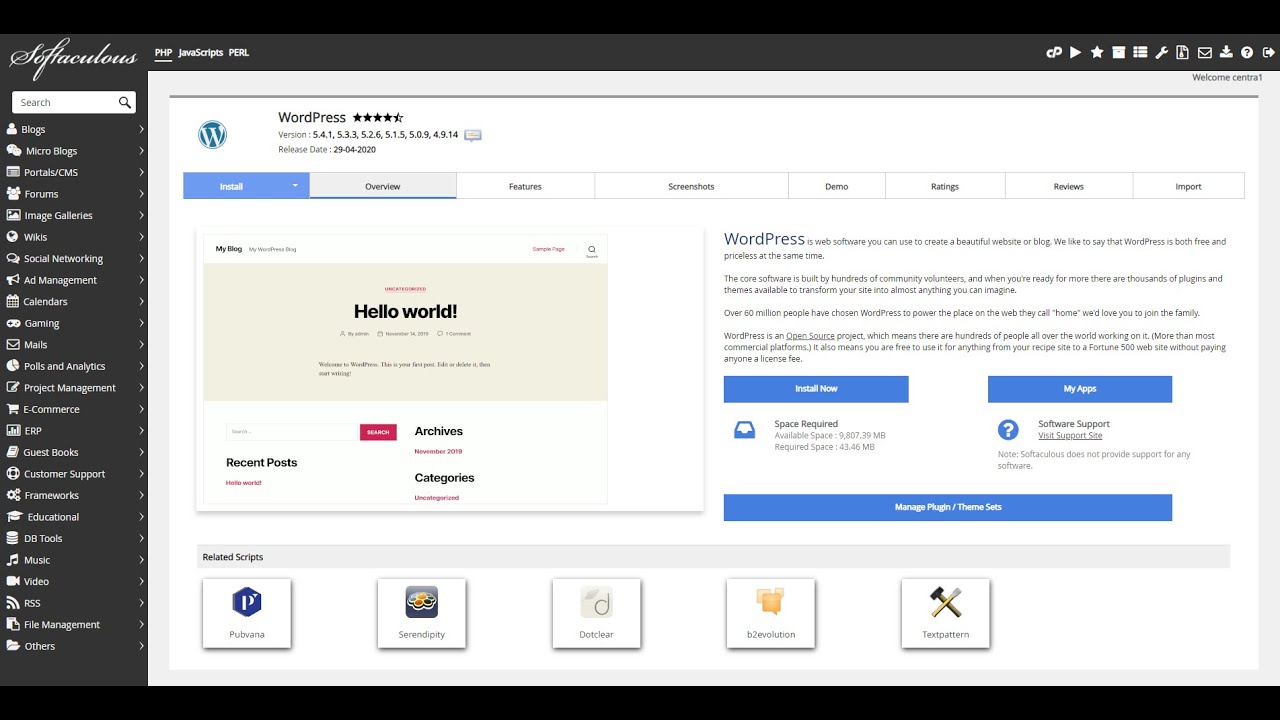Screen dimensions: 1280x720
Task: Open the Visit Support Site link
Action: (x=1070, y=436)
